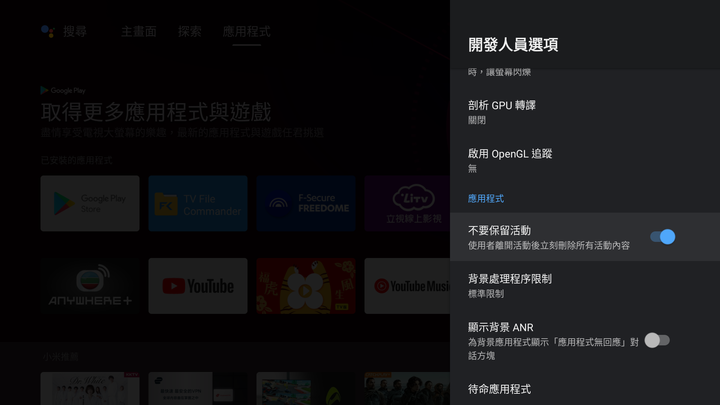Open 背景處理程序限制 setting
This screenshot has width=720, height=405.
(585, 286)
